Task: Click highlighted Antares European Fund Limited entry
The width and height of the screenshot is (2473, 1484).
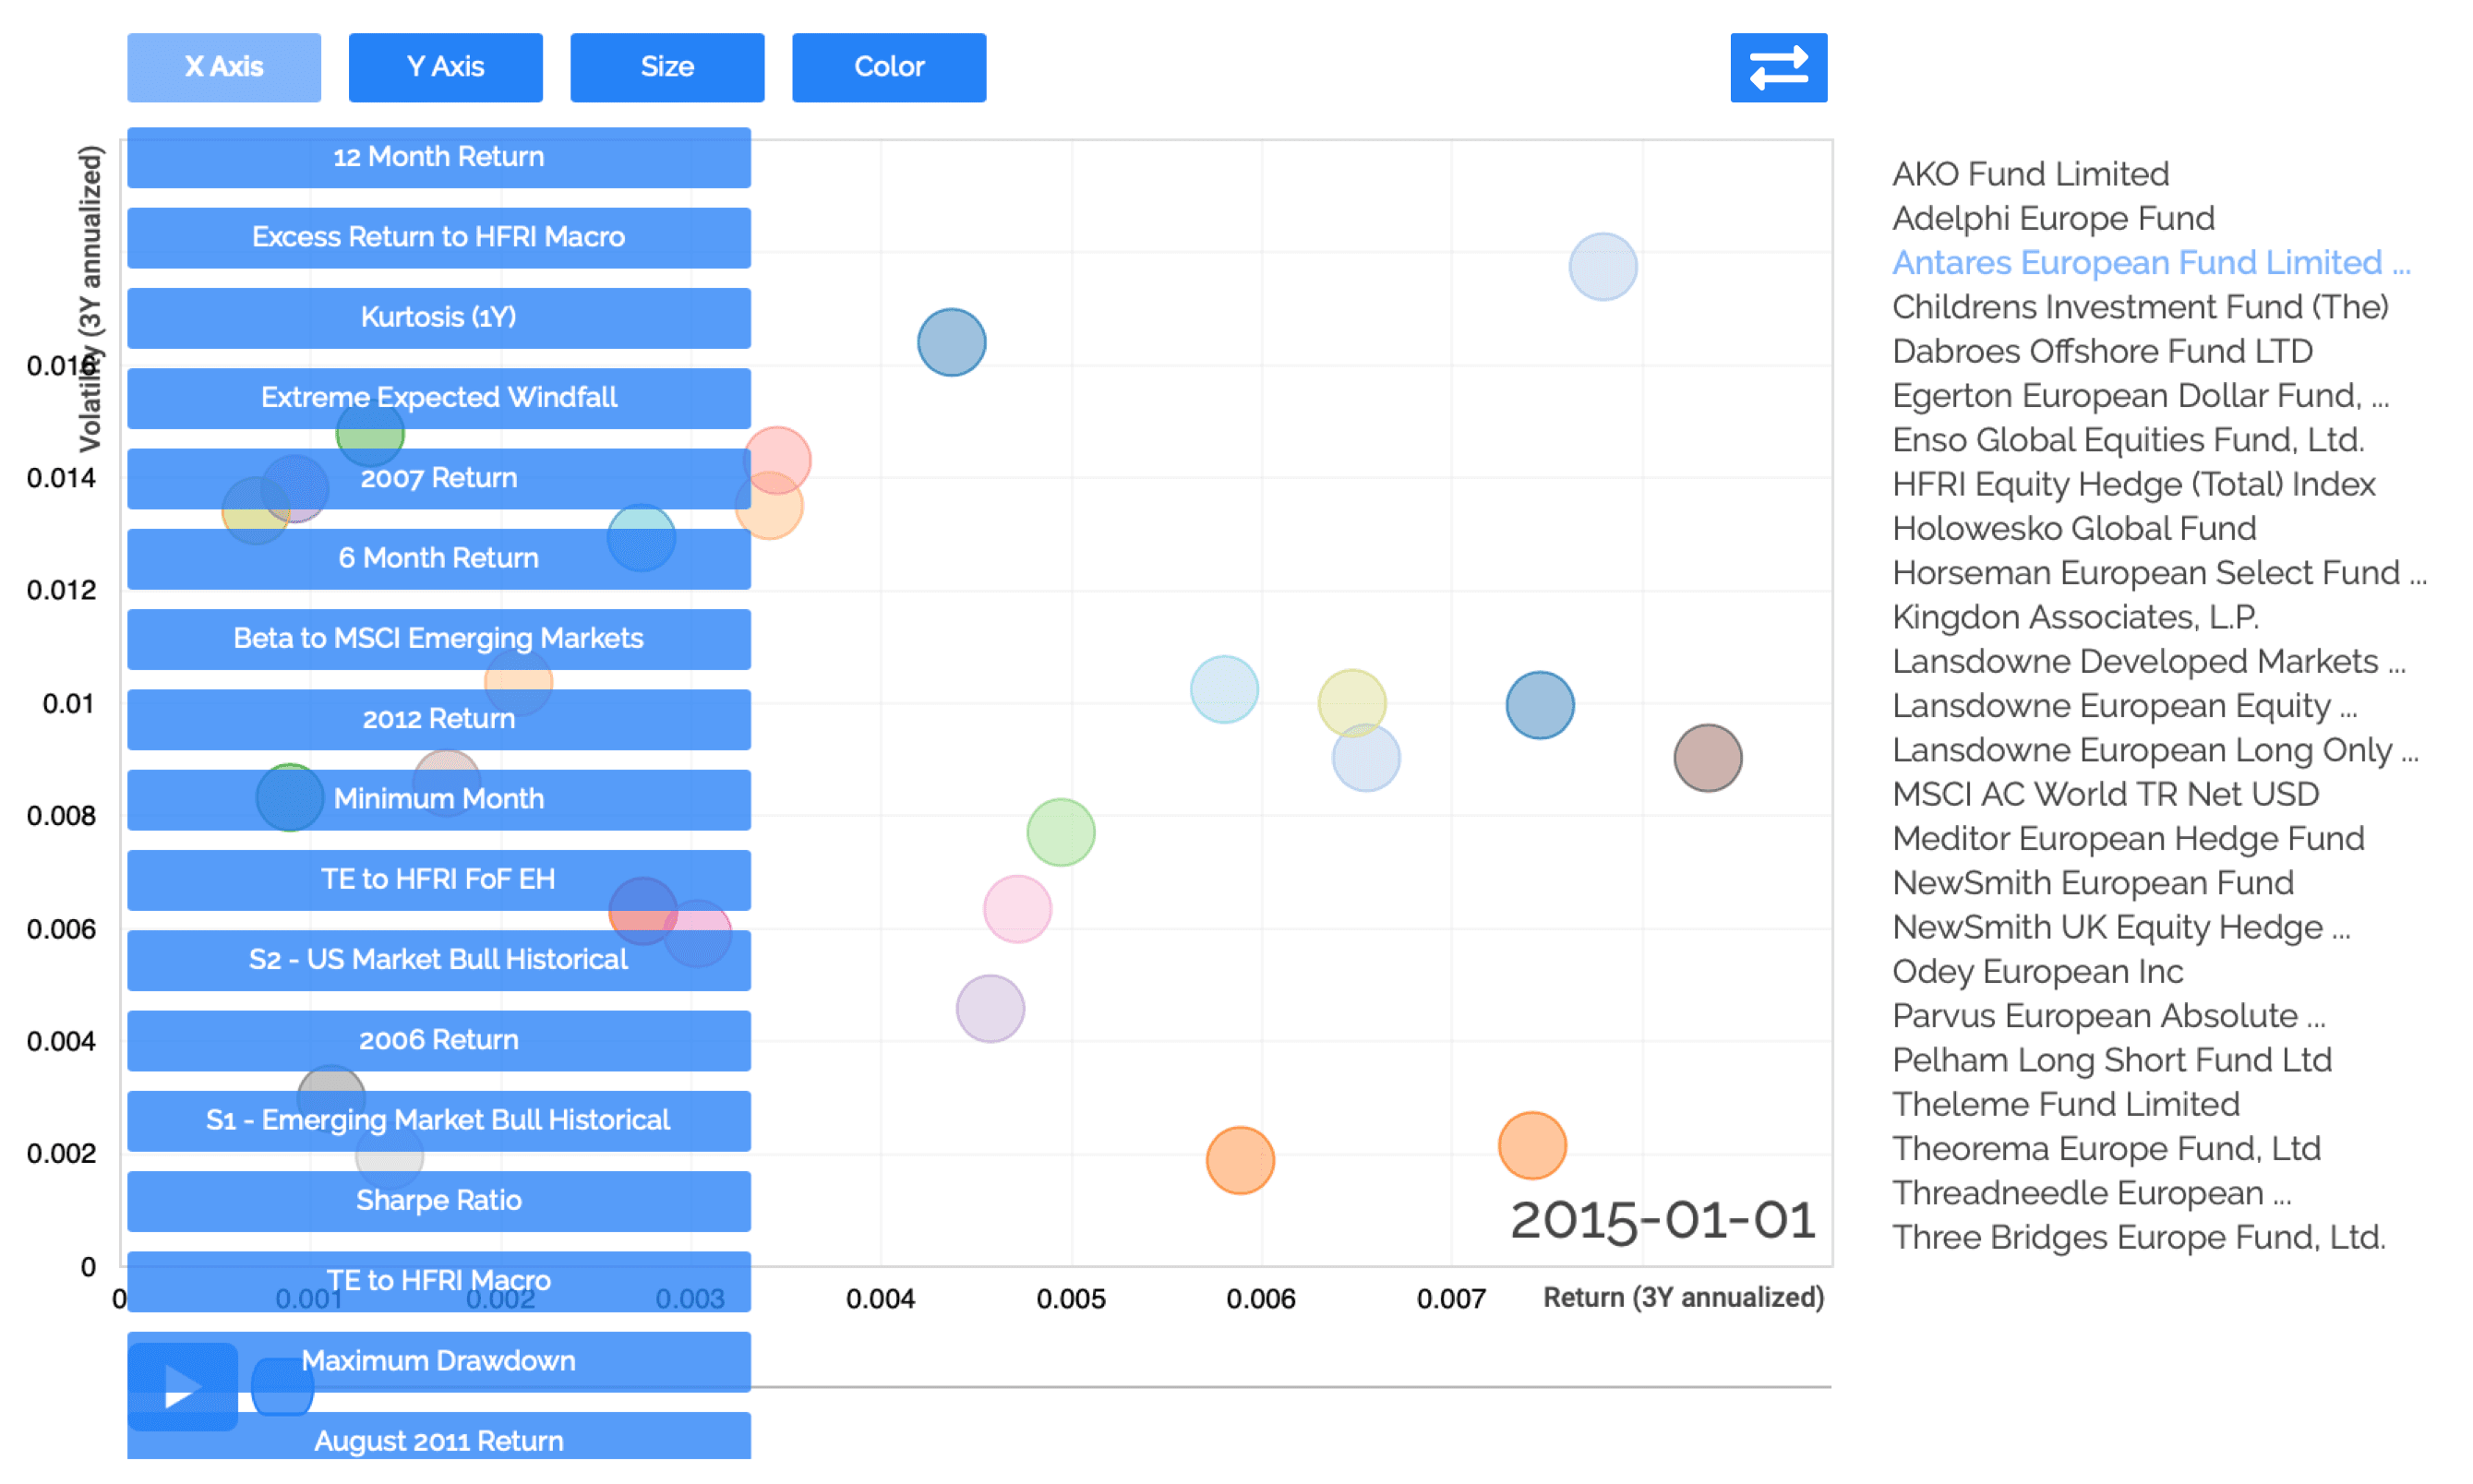Action: click(x=2151, y=262)
